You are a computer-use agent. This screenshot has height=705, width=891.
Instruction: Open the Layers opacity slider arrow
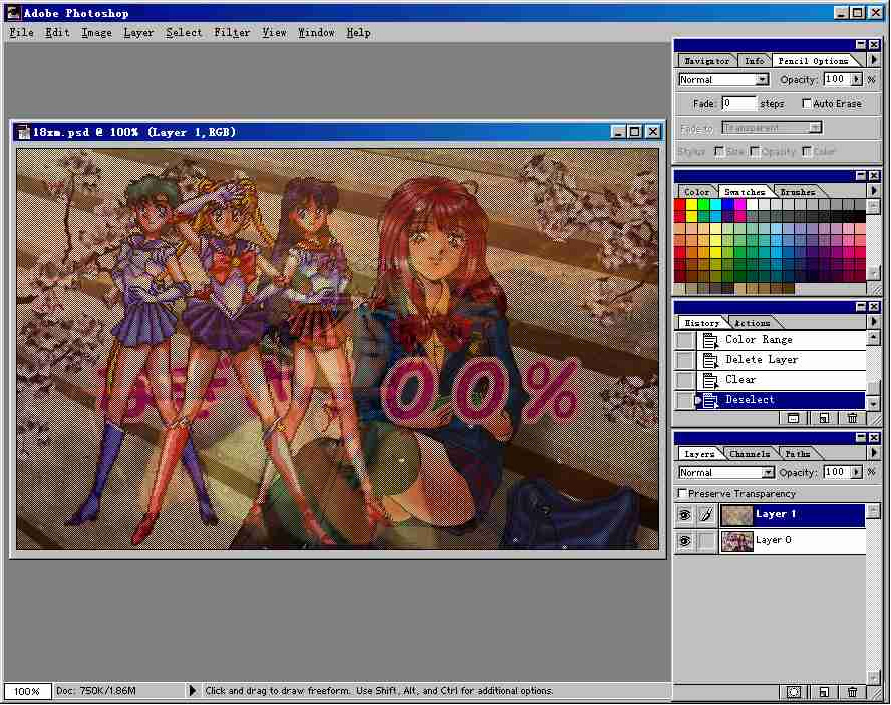tap(856, 472)
